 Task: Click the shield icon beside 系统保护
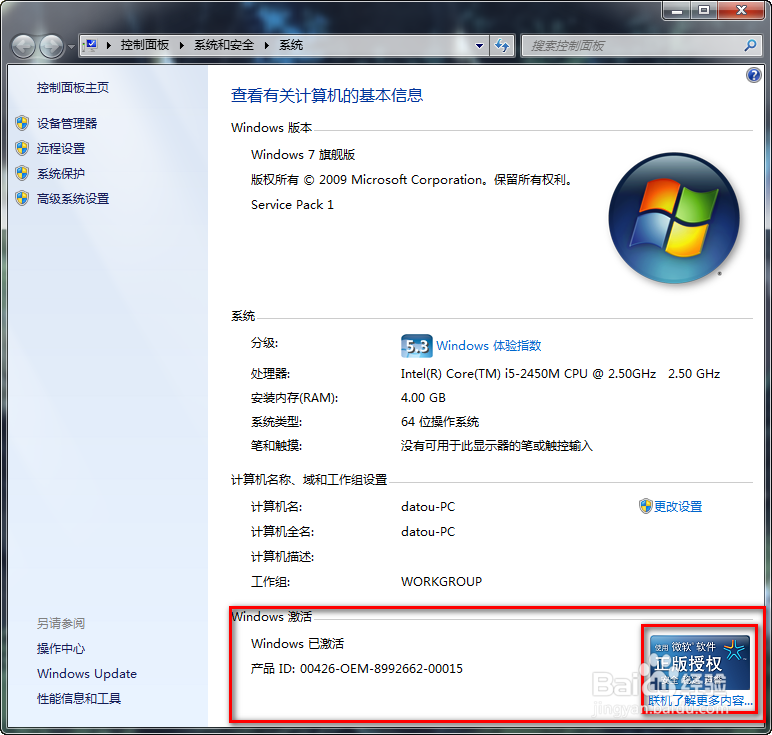[22, 173]
